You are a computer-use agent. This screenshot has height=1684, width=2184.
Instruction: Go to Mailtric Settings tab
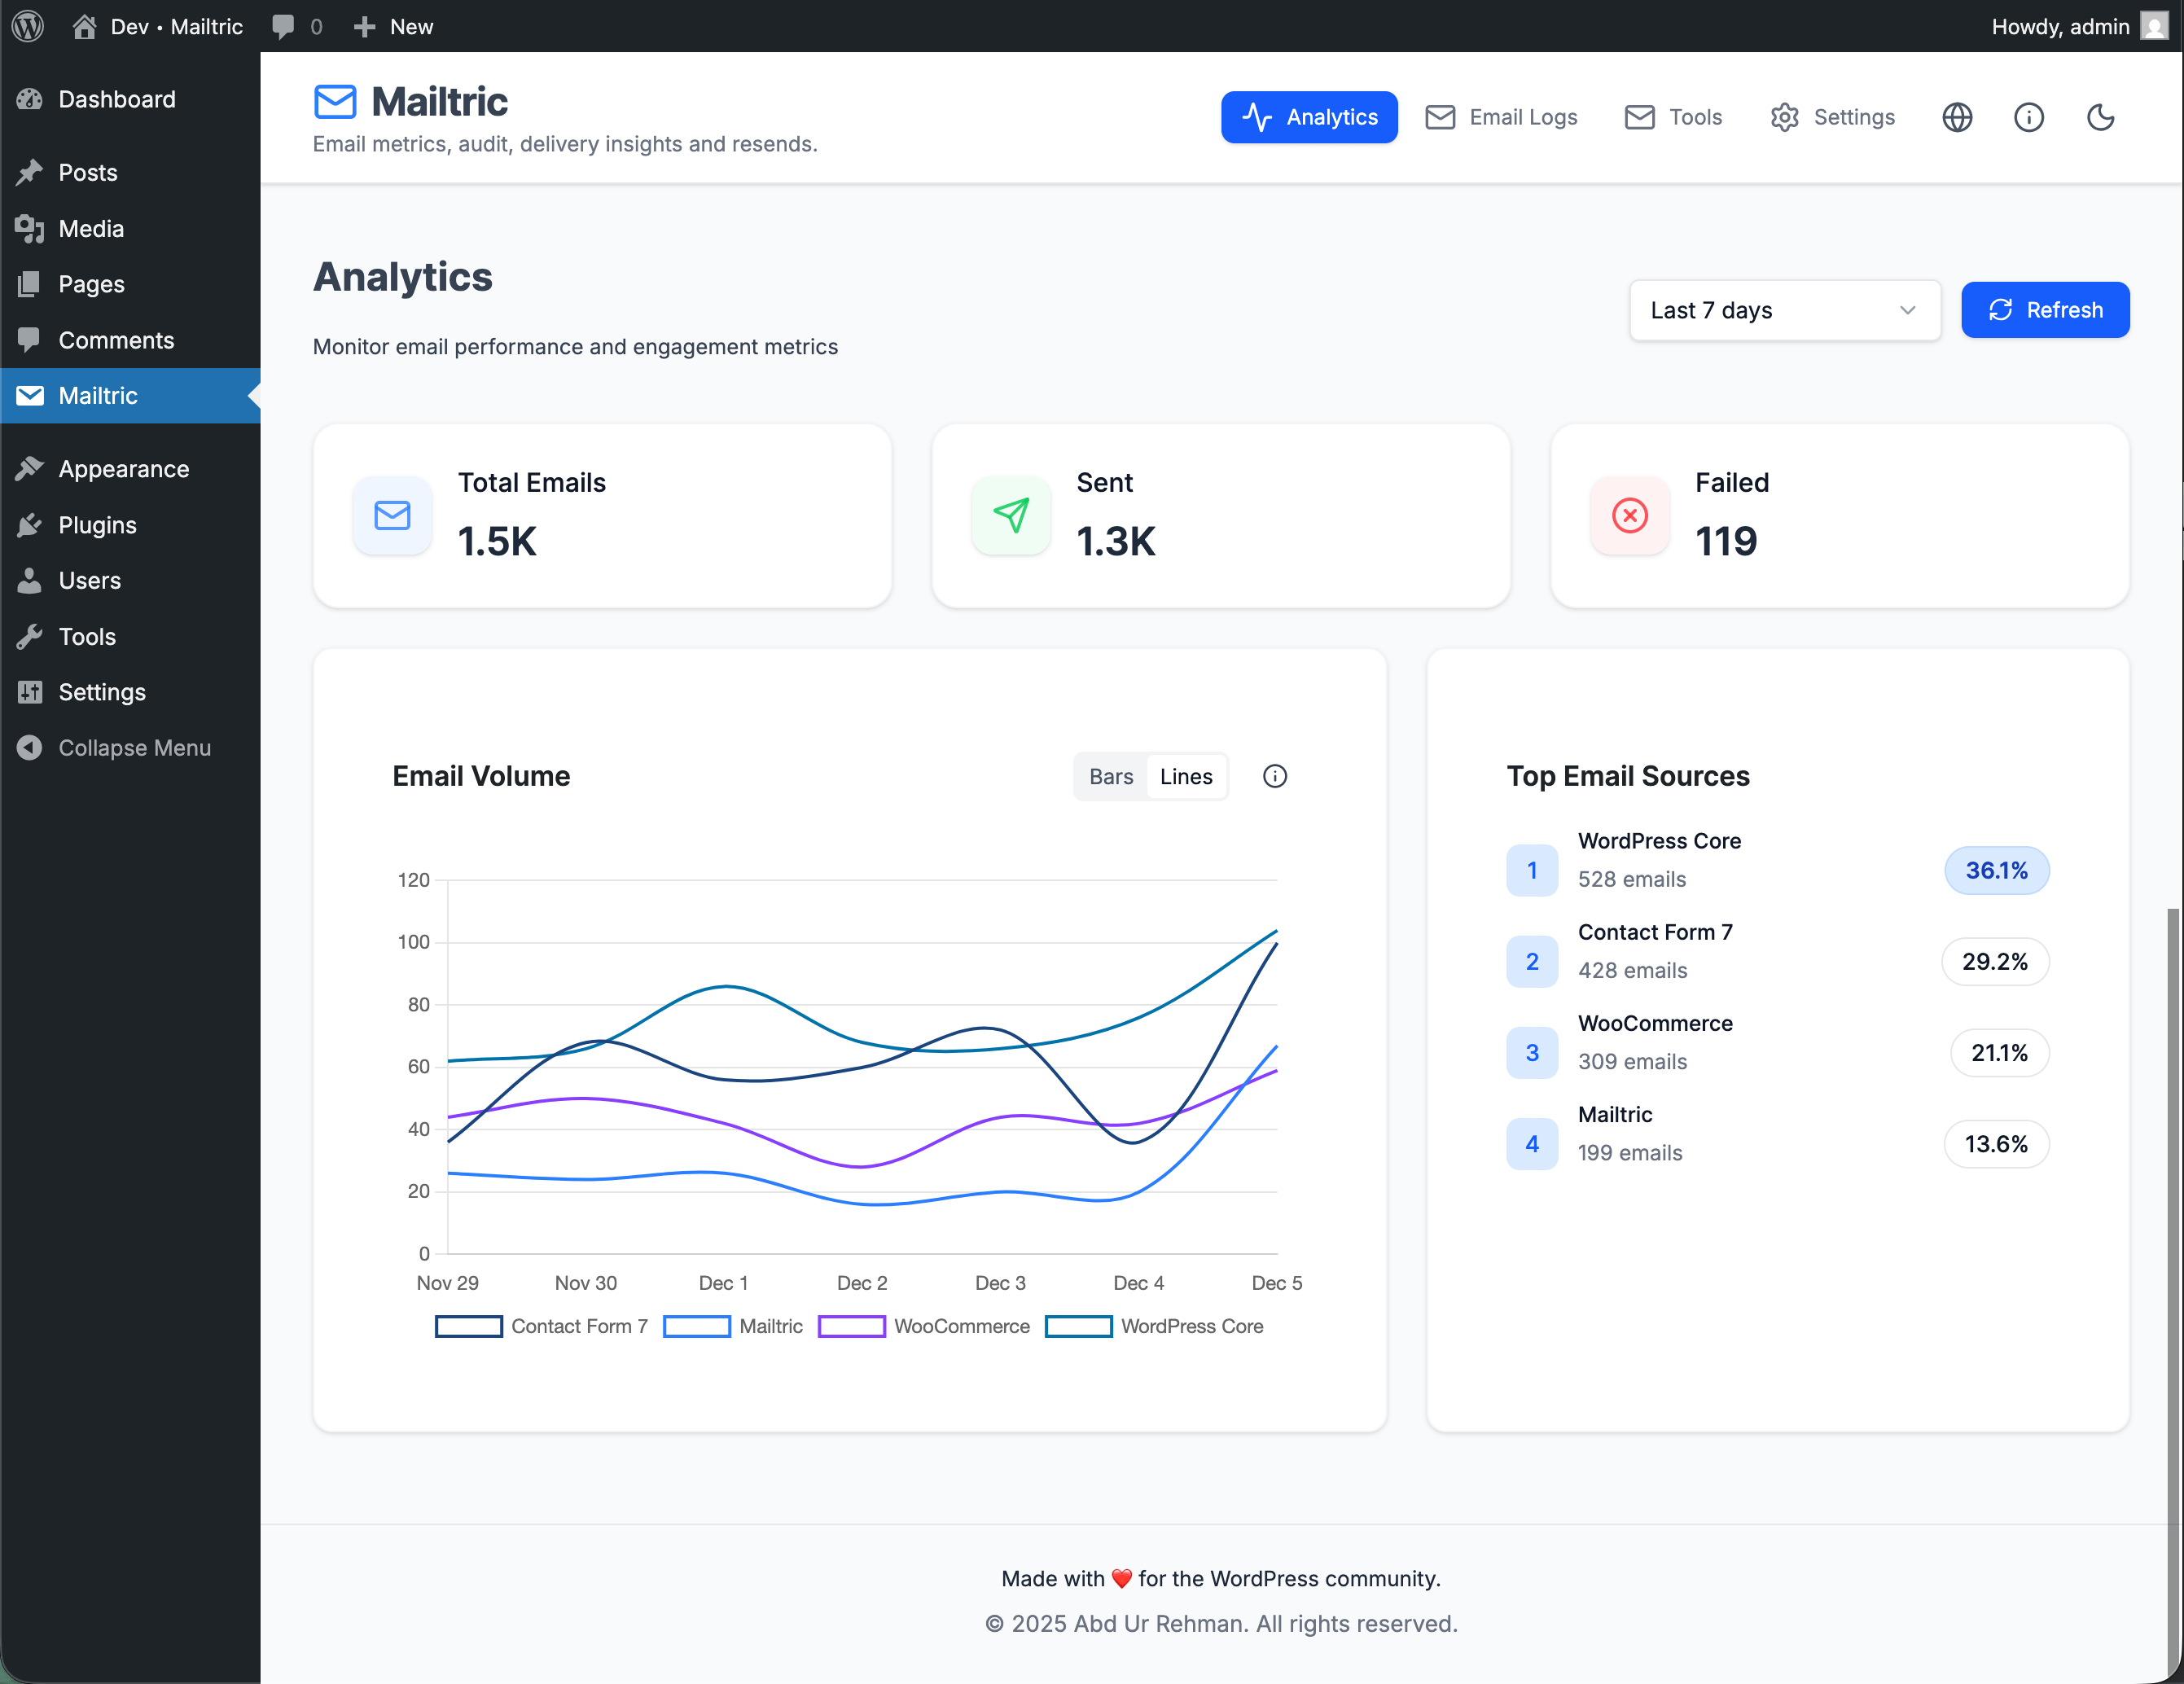[x=1832, y=117]
